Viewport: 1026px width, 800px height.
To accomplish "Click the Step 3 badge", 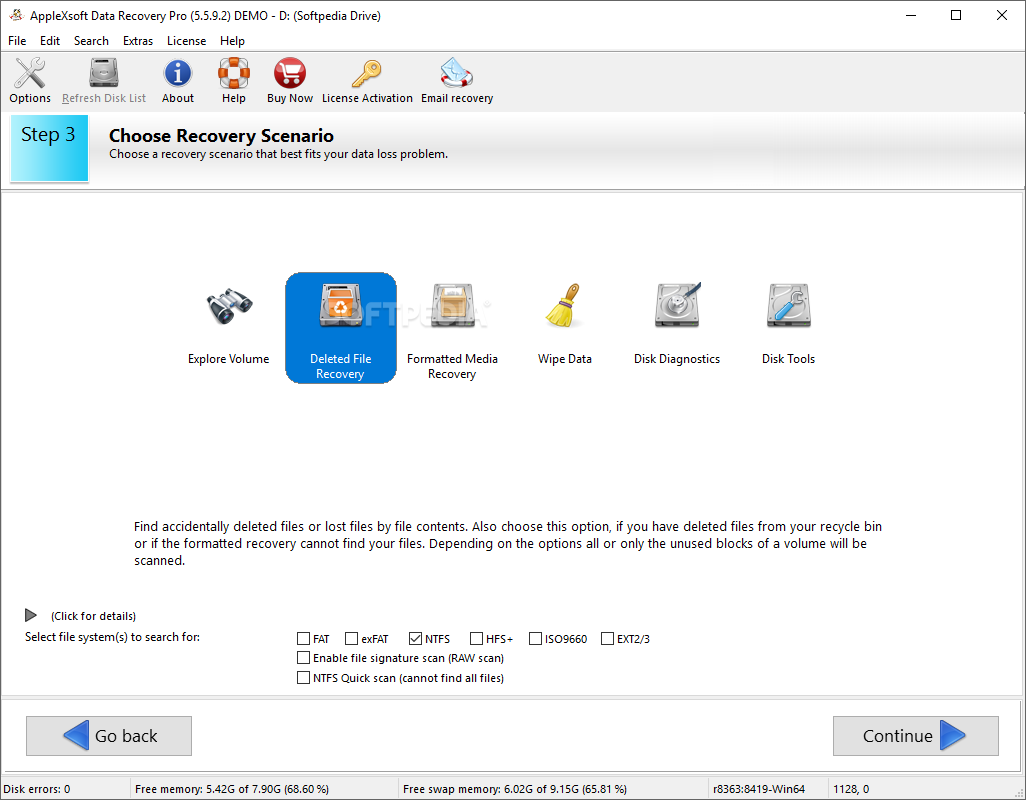I will (x=49, y=148).
